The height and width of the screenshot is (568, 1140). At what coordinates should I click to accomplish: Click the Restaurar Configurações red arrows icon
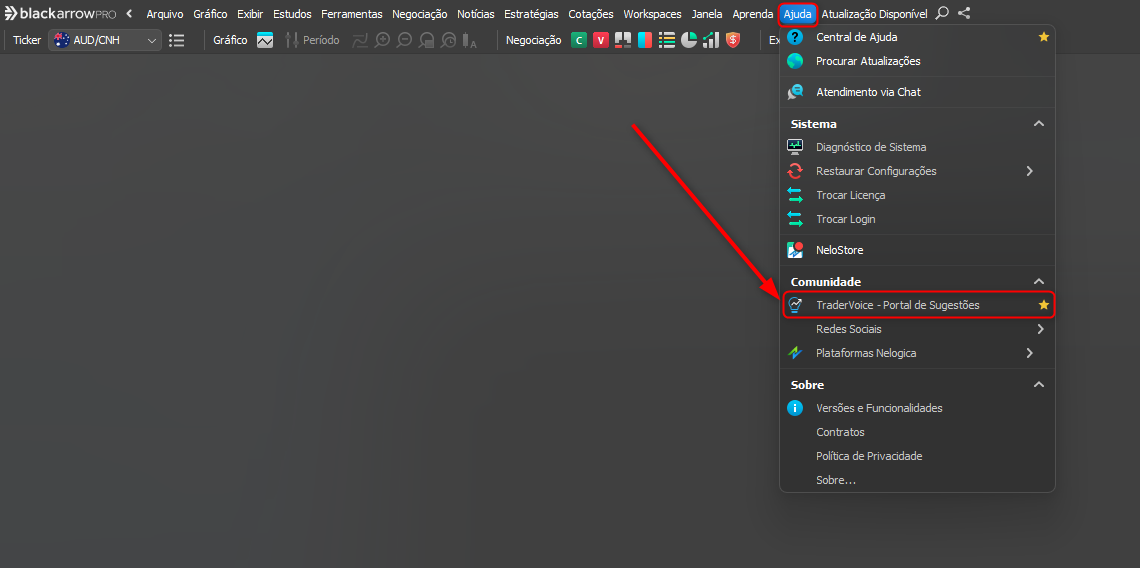(795, 171)
